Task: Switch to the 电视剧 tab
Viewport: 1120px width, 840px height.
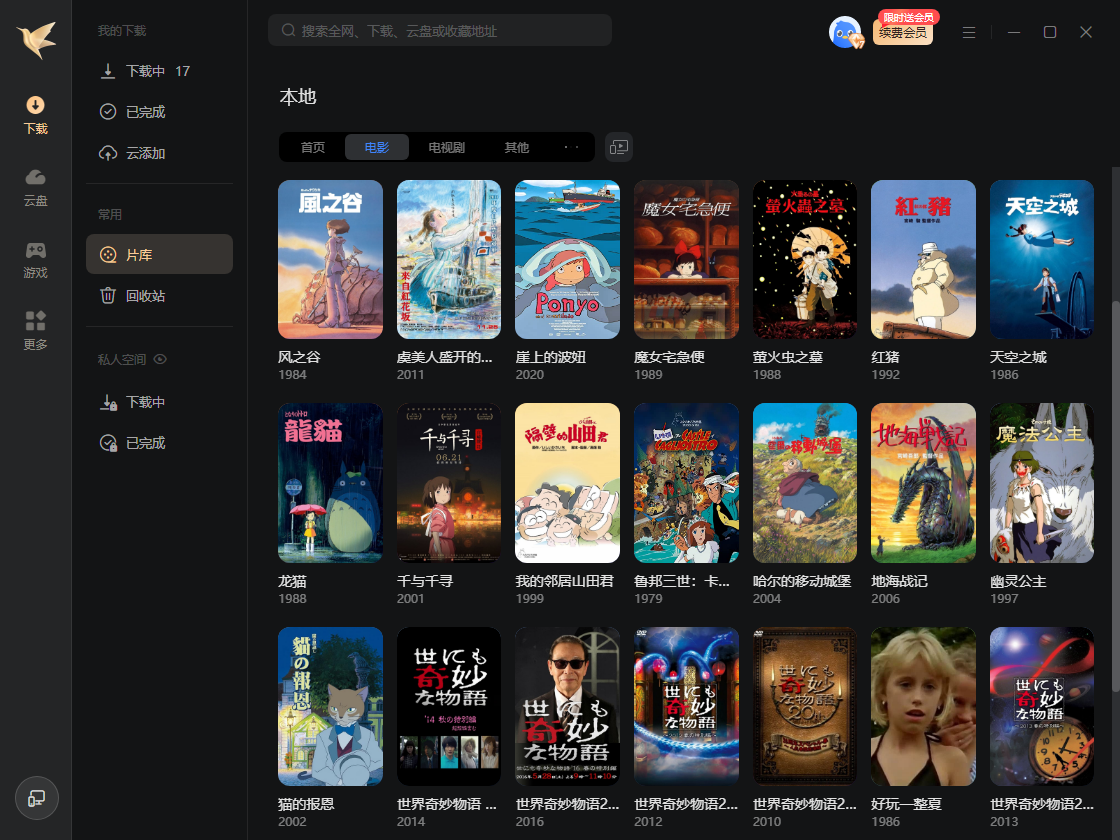Action: click(446, 147)
